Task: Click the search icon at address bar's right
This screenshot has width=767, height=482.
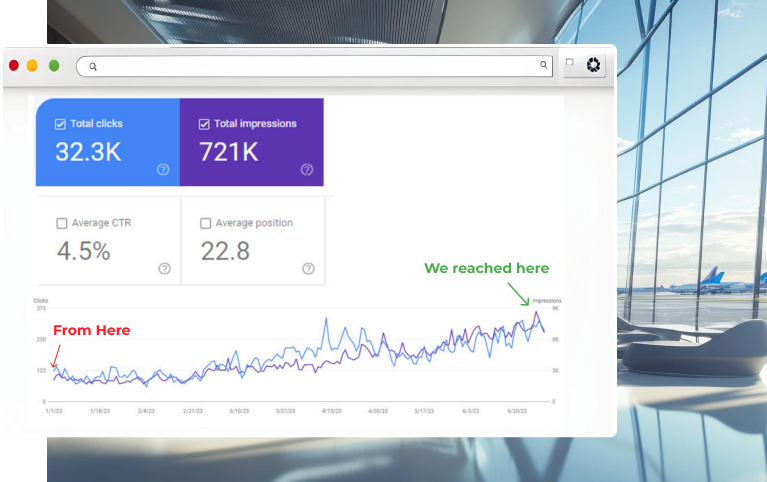Action: 544,66
